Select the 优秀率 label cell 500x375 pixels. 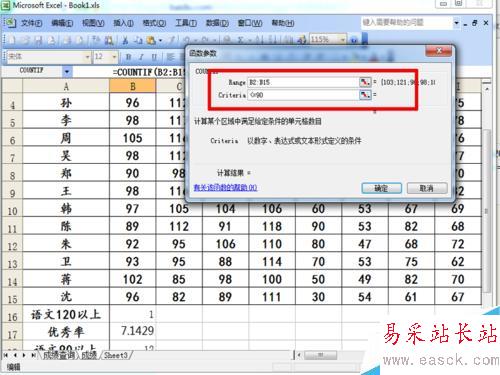(x=66, y=332)
